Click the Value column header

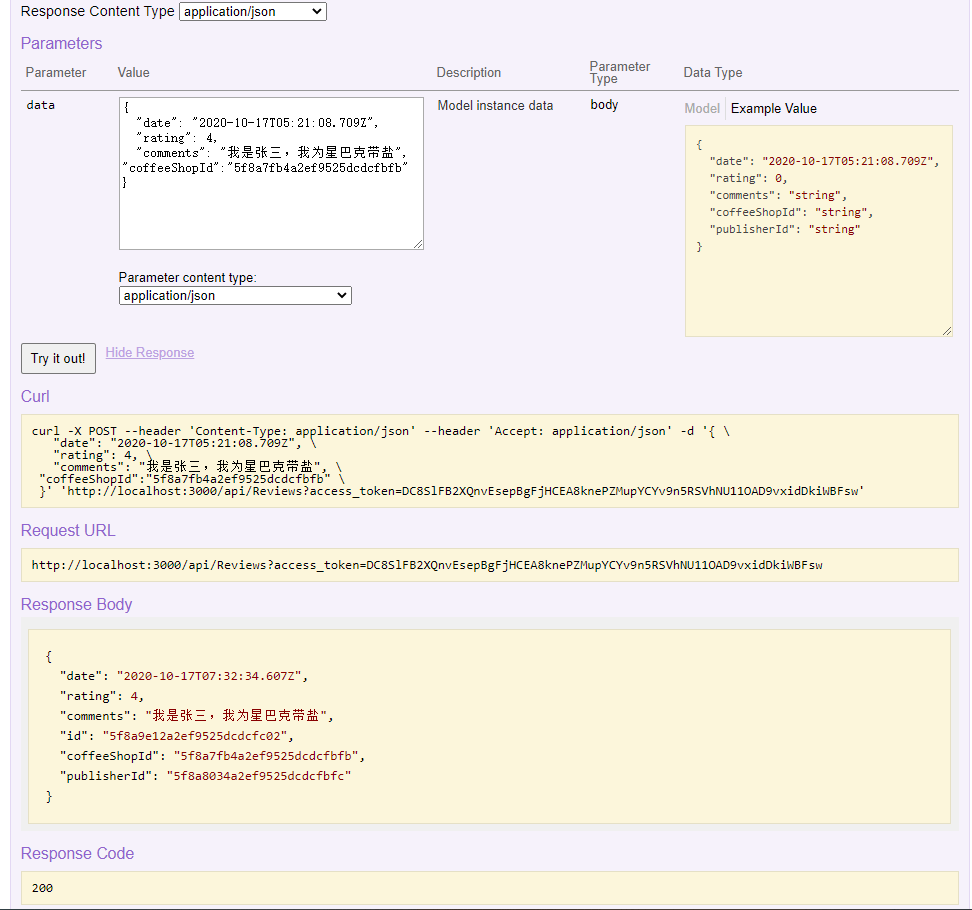coord(133,73)
